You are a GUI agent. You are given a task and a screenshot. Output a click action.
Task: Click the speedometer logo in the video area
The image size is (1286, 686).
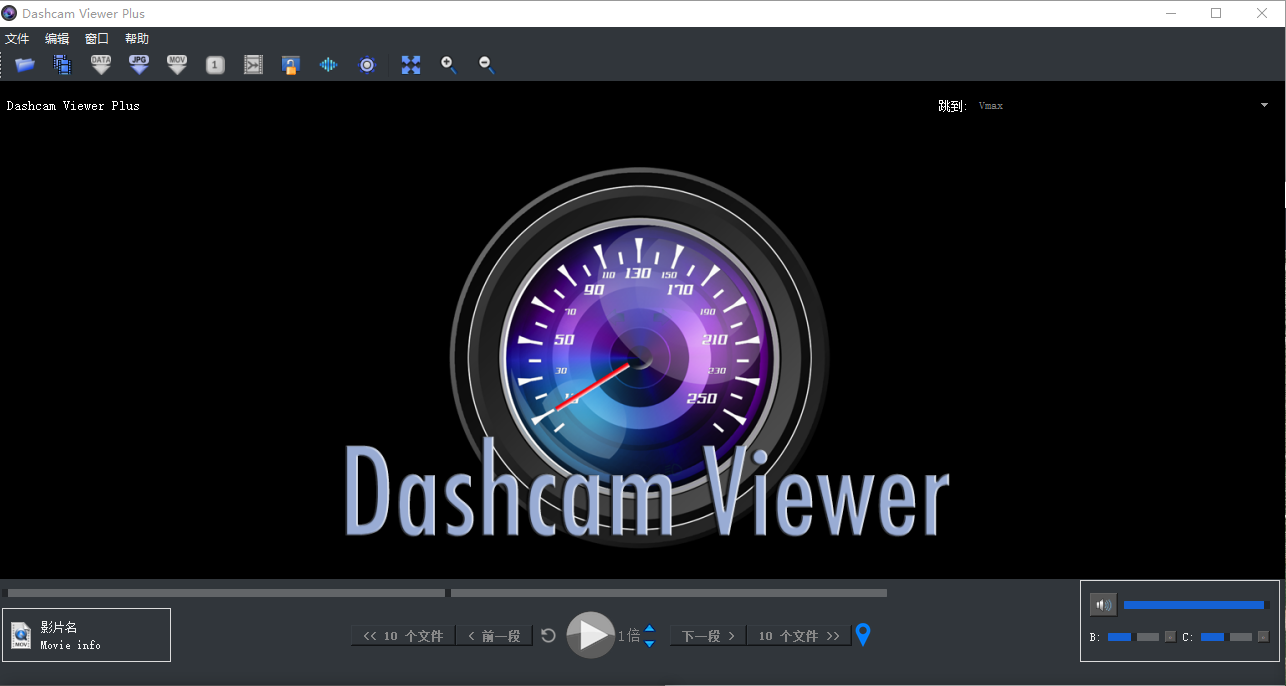pyautogui.click(x=640, y=357)
